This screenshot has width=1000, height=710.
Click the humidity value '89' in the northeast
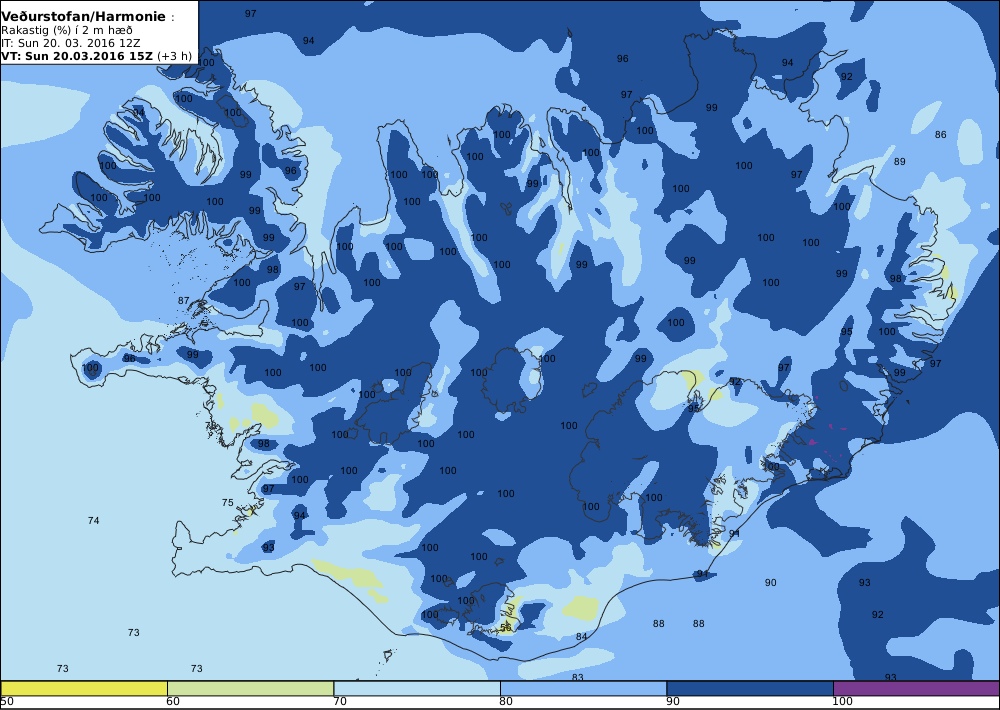[x=900, y=161]
